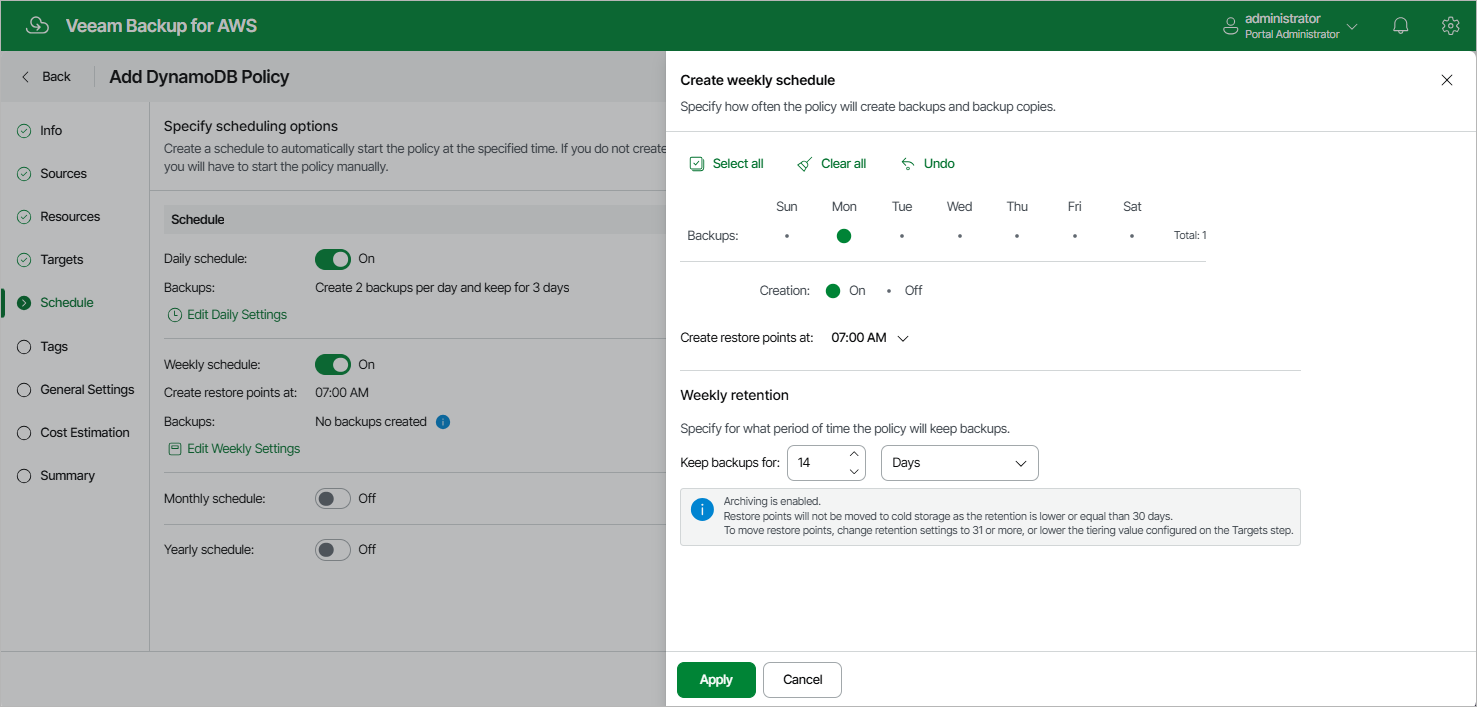Click the Edit Daily Settings clock icon
1477x707 pixels.
click(x=175, y=315)
